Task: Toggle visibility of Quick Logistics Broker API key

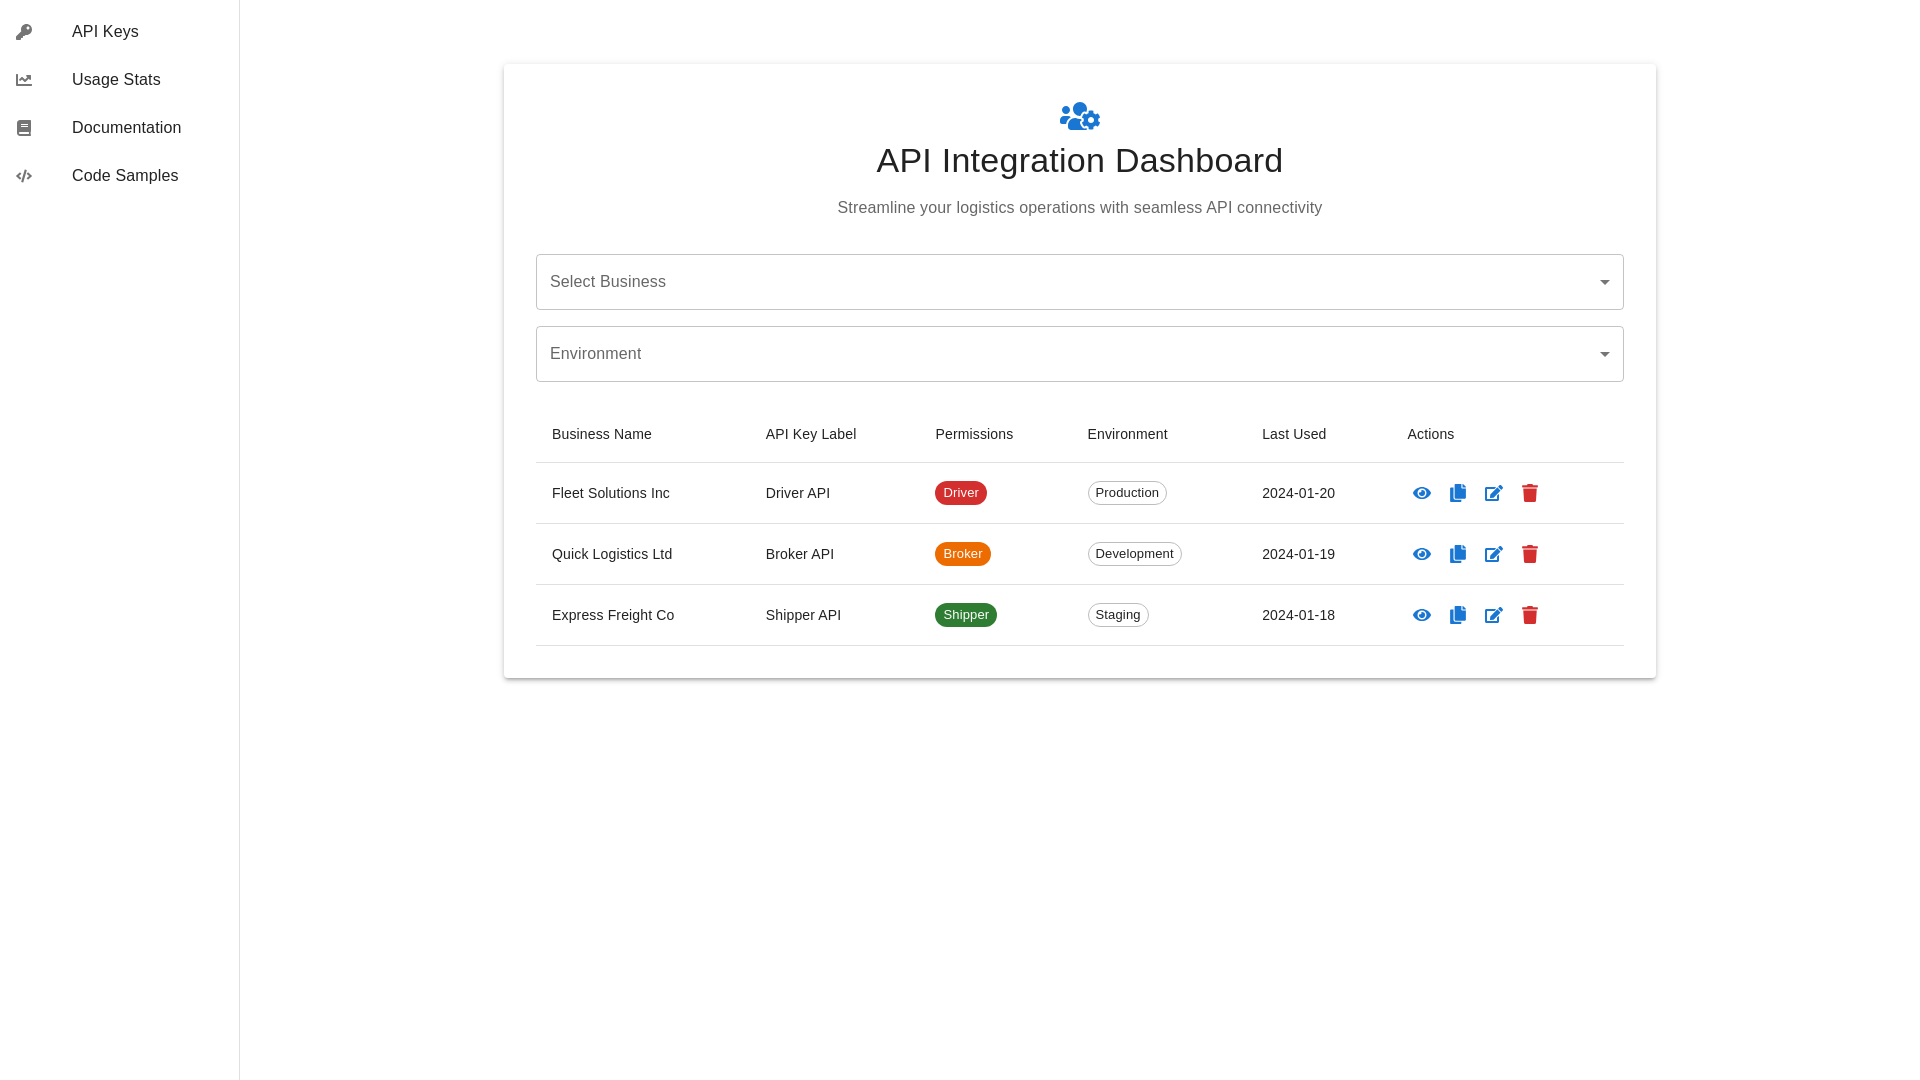Action: coord(1422,554)
